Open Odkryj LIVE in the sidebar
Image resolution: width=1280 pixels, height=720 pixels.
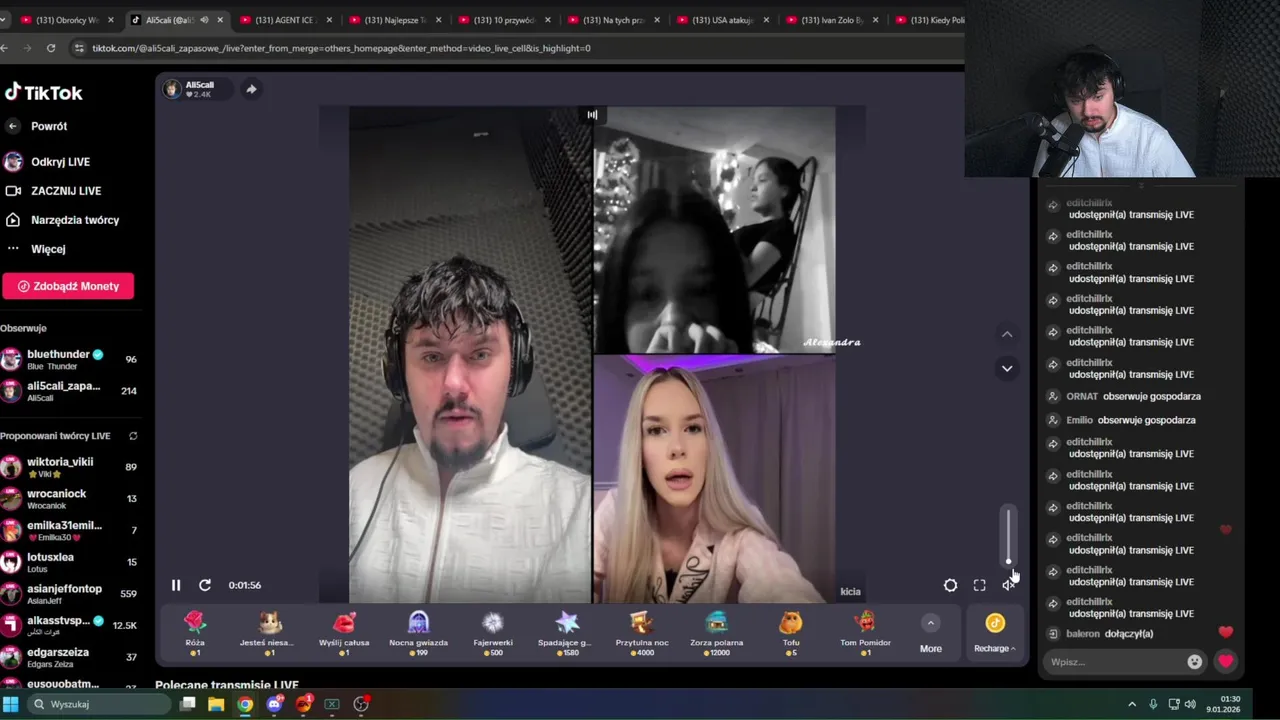pyautogui.click(x=60, y=162)
